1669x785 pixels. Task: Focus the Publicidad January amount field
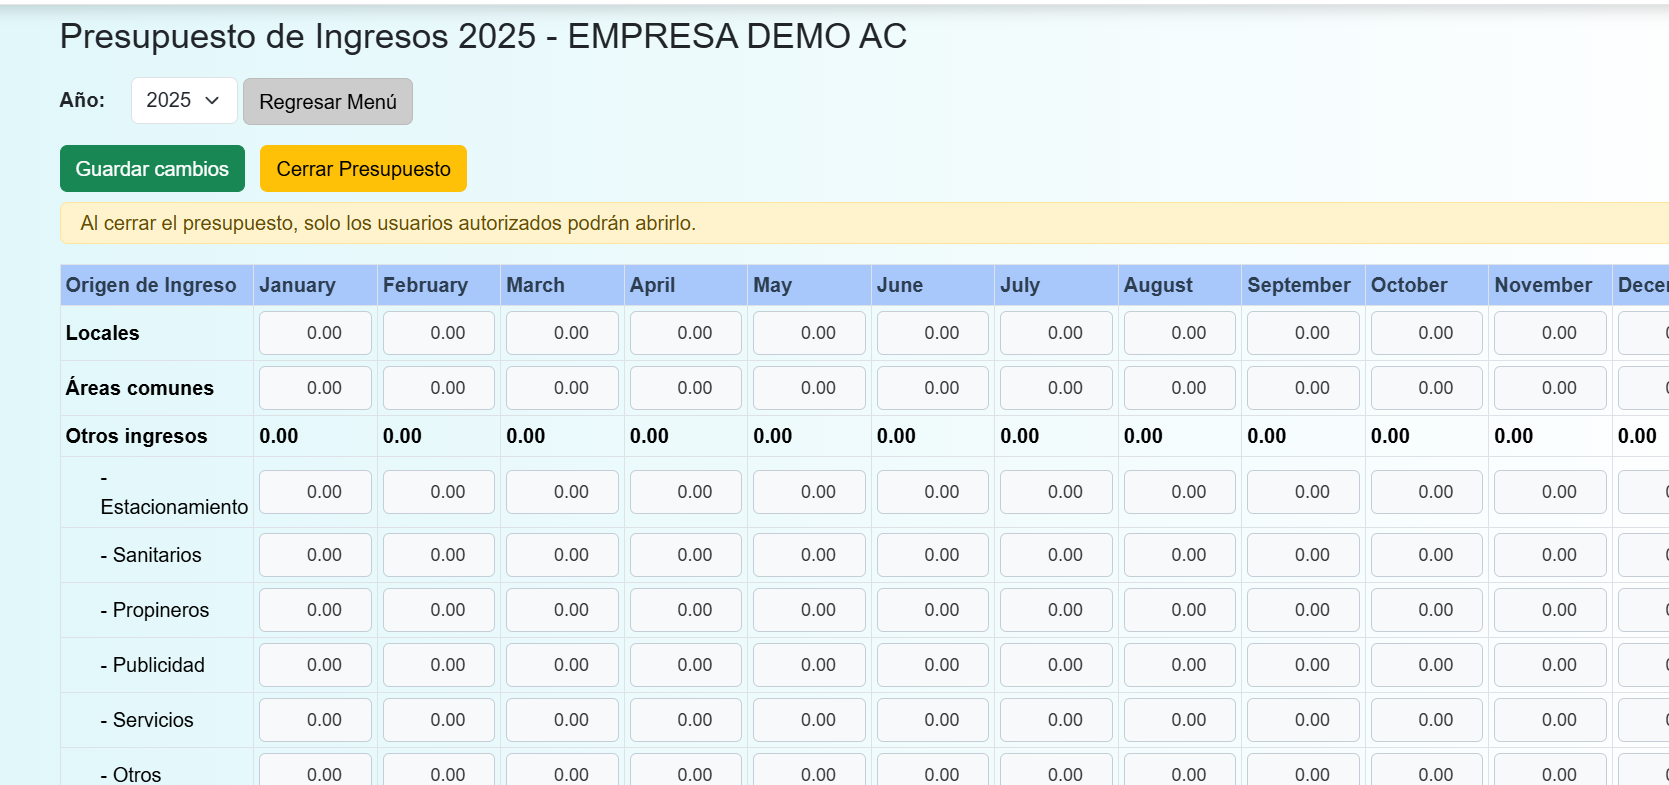point(315,665)
